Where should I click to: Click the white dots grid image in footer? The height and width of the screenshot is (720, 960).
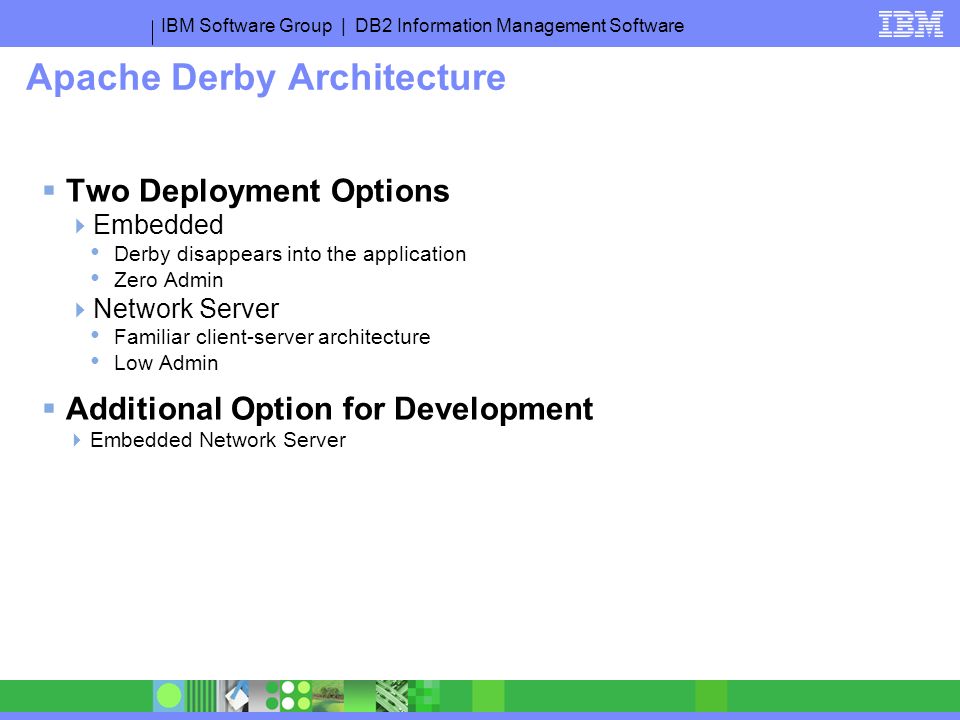coord(296,696)
